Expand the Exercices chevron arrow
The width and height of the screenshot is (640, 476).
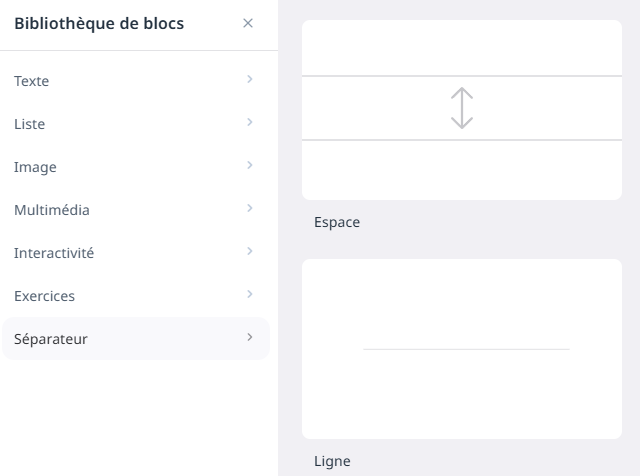(249, 295)
